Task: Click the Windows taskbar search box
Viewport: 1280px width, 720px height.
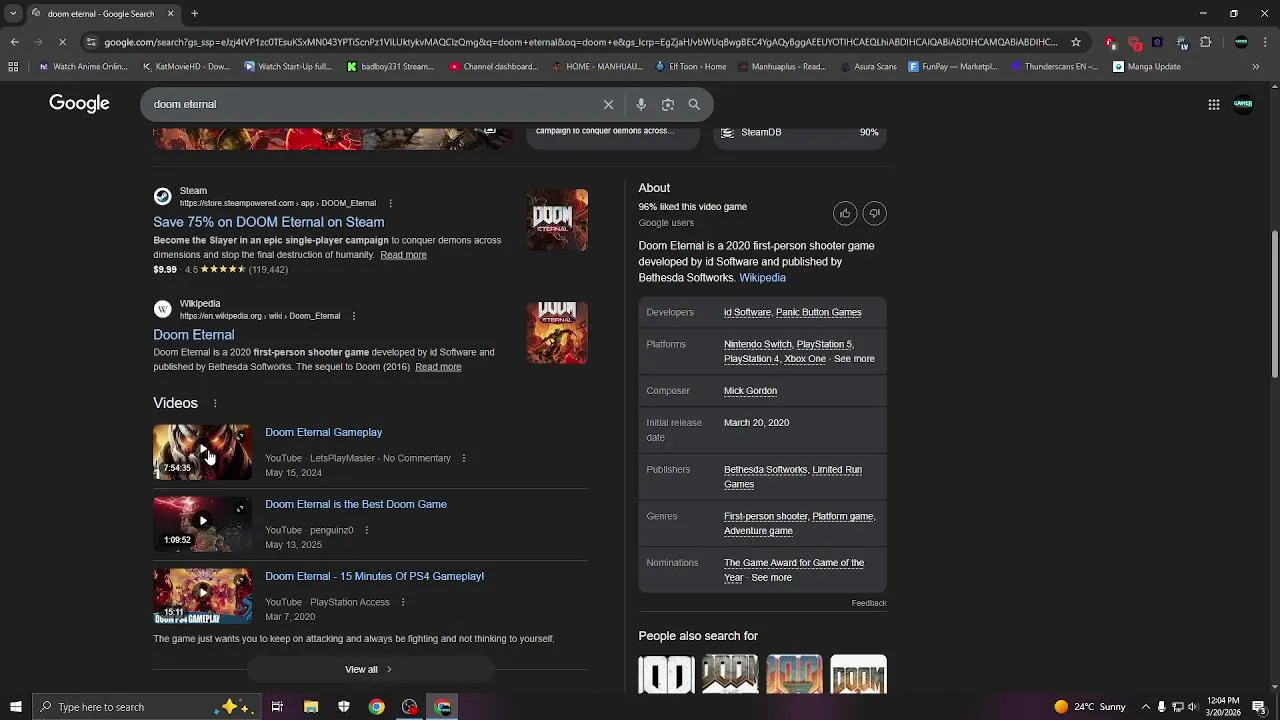Action: pos(146,707)
